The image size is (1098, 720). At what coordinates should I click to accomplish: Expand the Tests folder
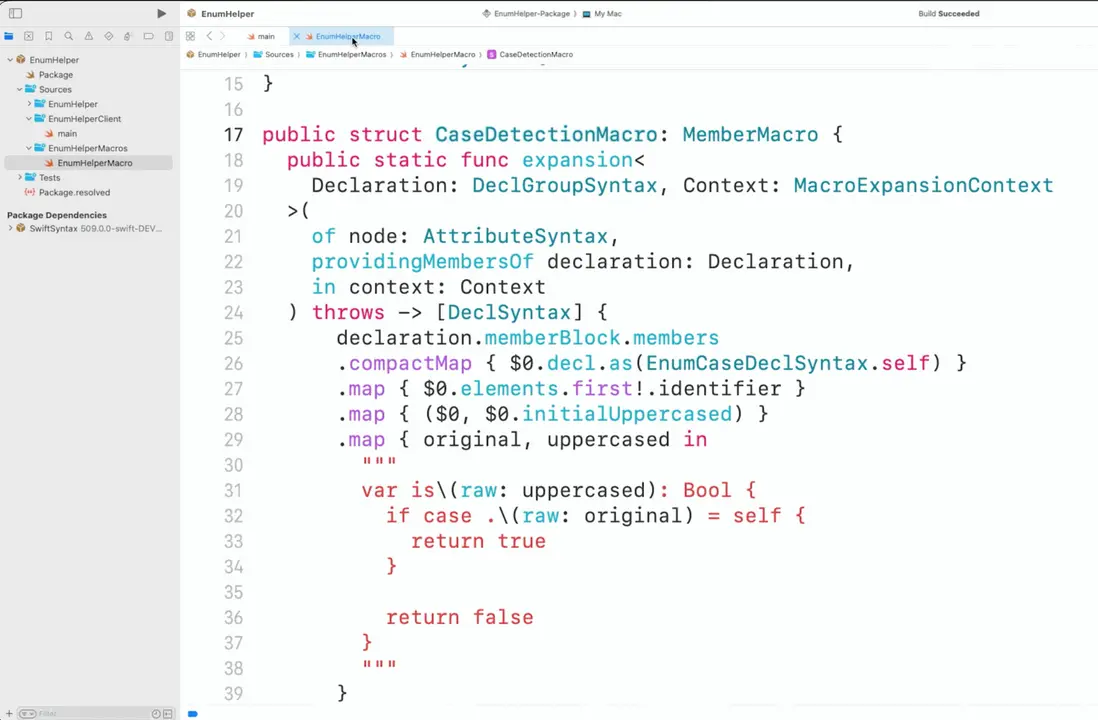click(20, 178)
